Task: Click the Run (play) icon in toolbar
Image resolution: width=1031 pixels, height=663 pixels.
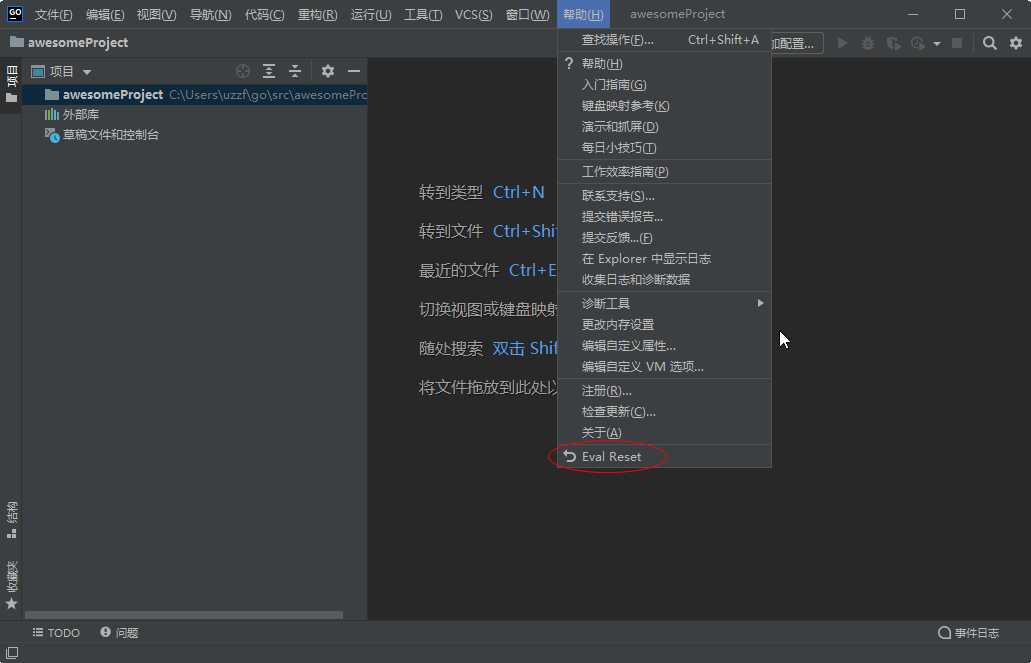Action: coord(843,43)
